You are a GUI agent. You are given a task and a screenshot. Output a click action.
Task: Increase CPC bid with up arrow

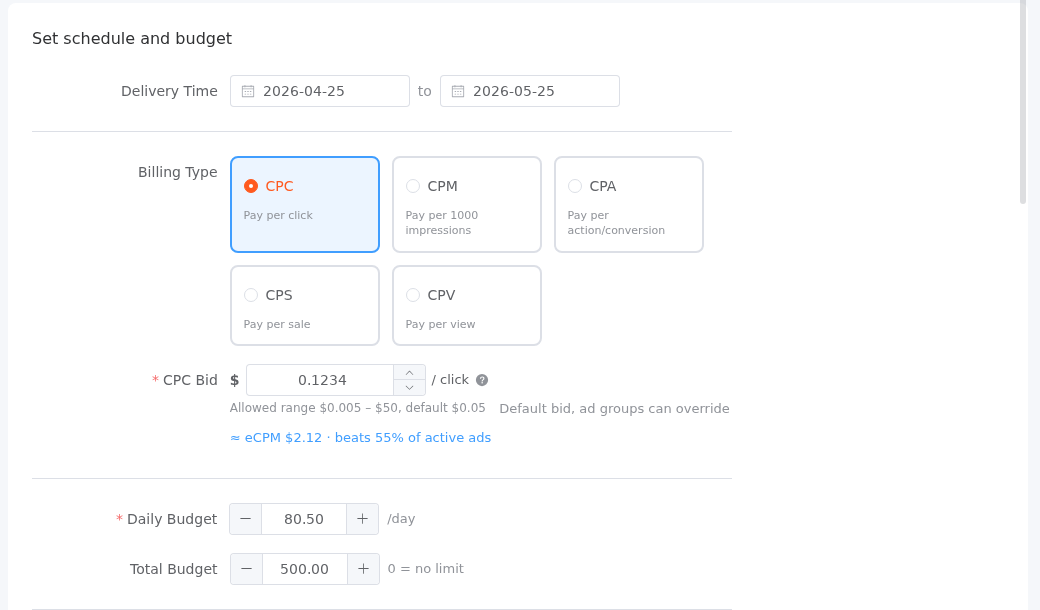[409, 373]
